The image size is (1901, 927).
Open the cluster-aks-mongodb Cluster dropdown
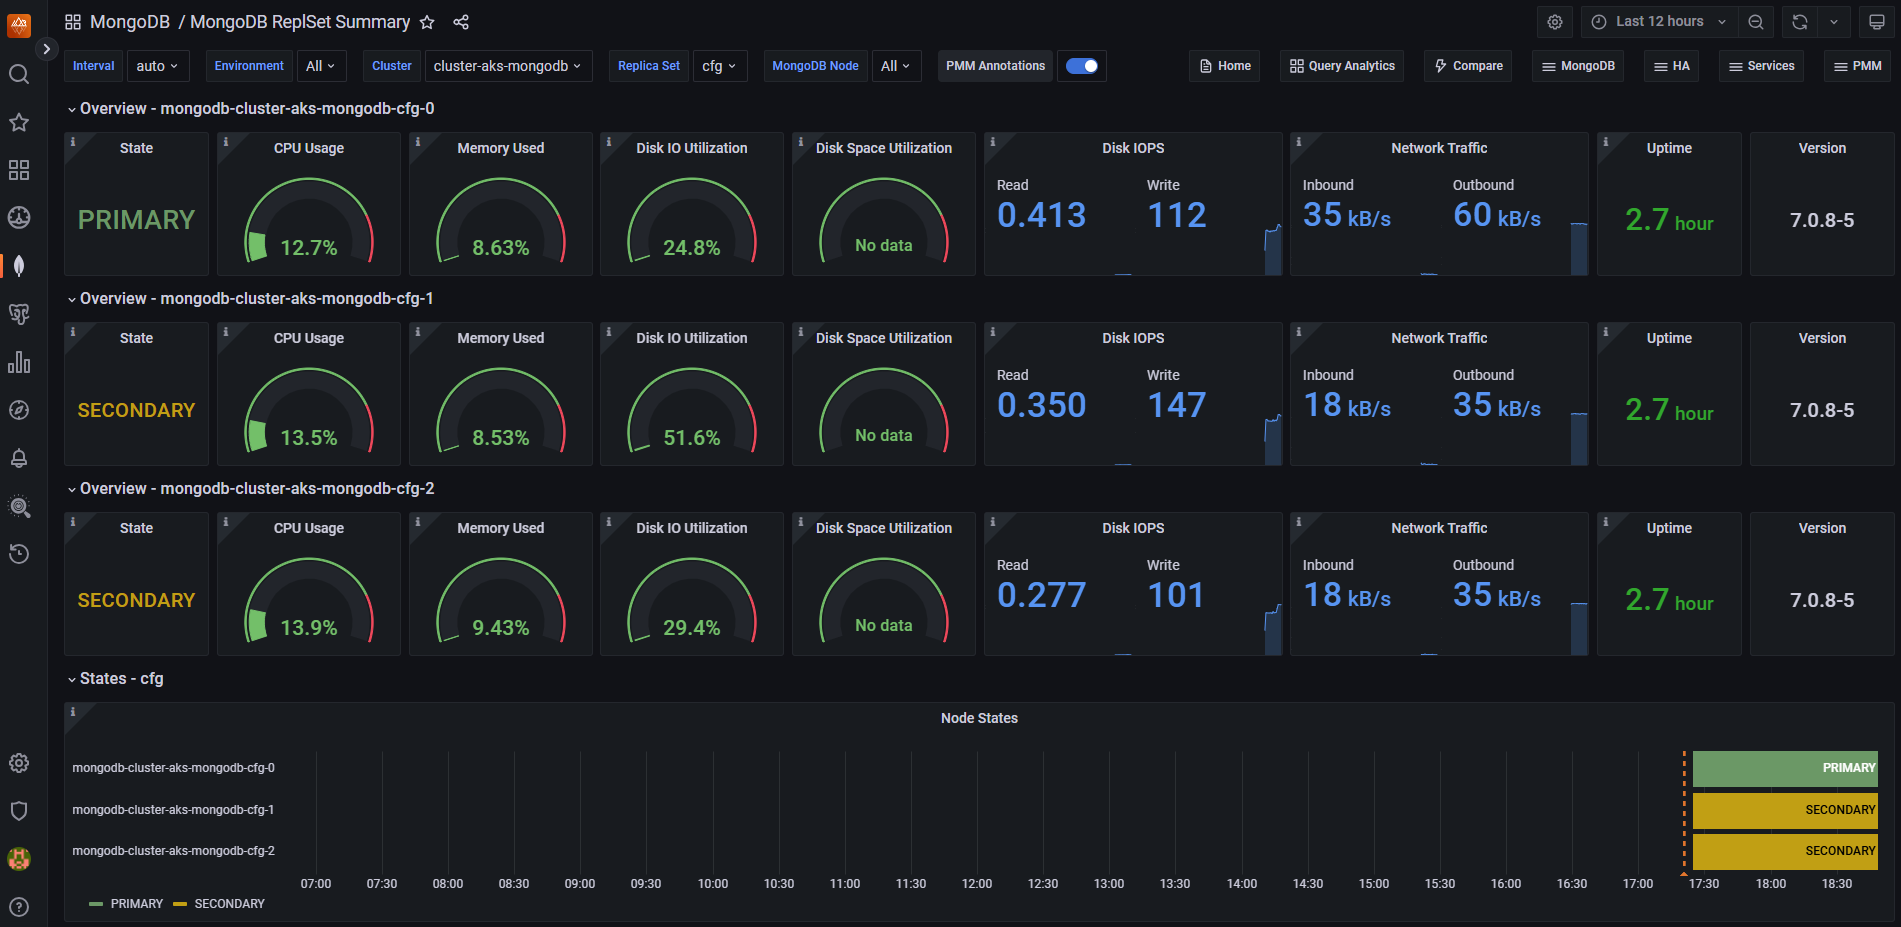coord(508,65)
